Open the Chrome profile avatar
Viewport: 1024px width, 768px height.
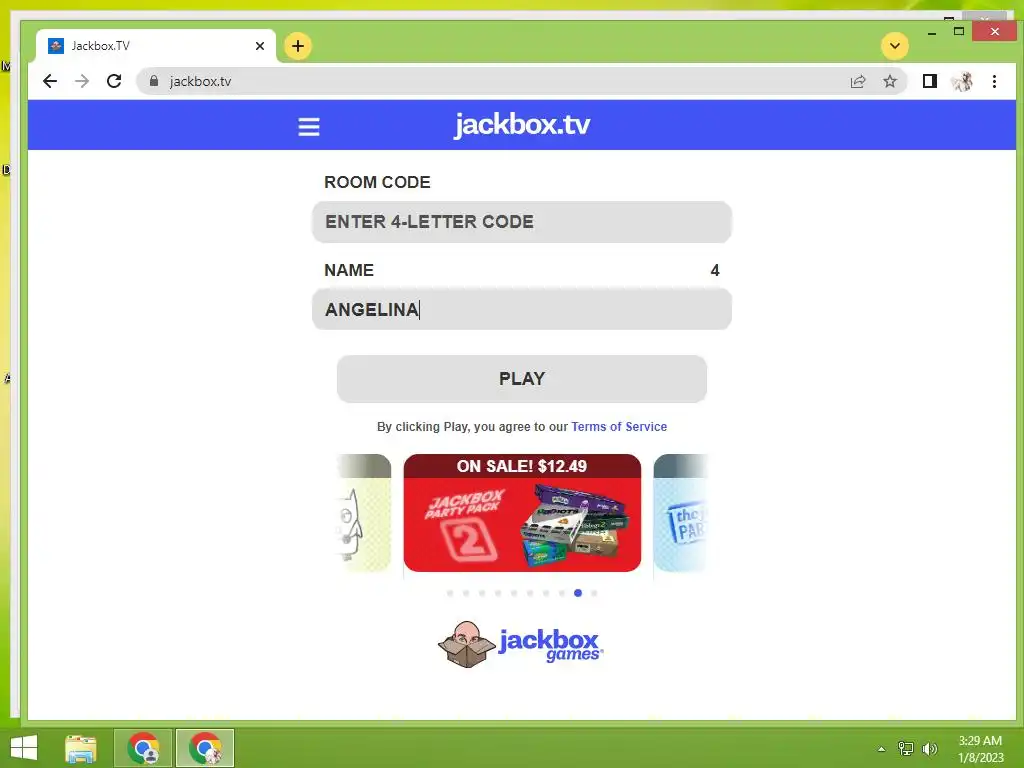[962, 81]
